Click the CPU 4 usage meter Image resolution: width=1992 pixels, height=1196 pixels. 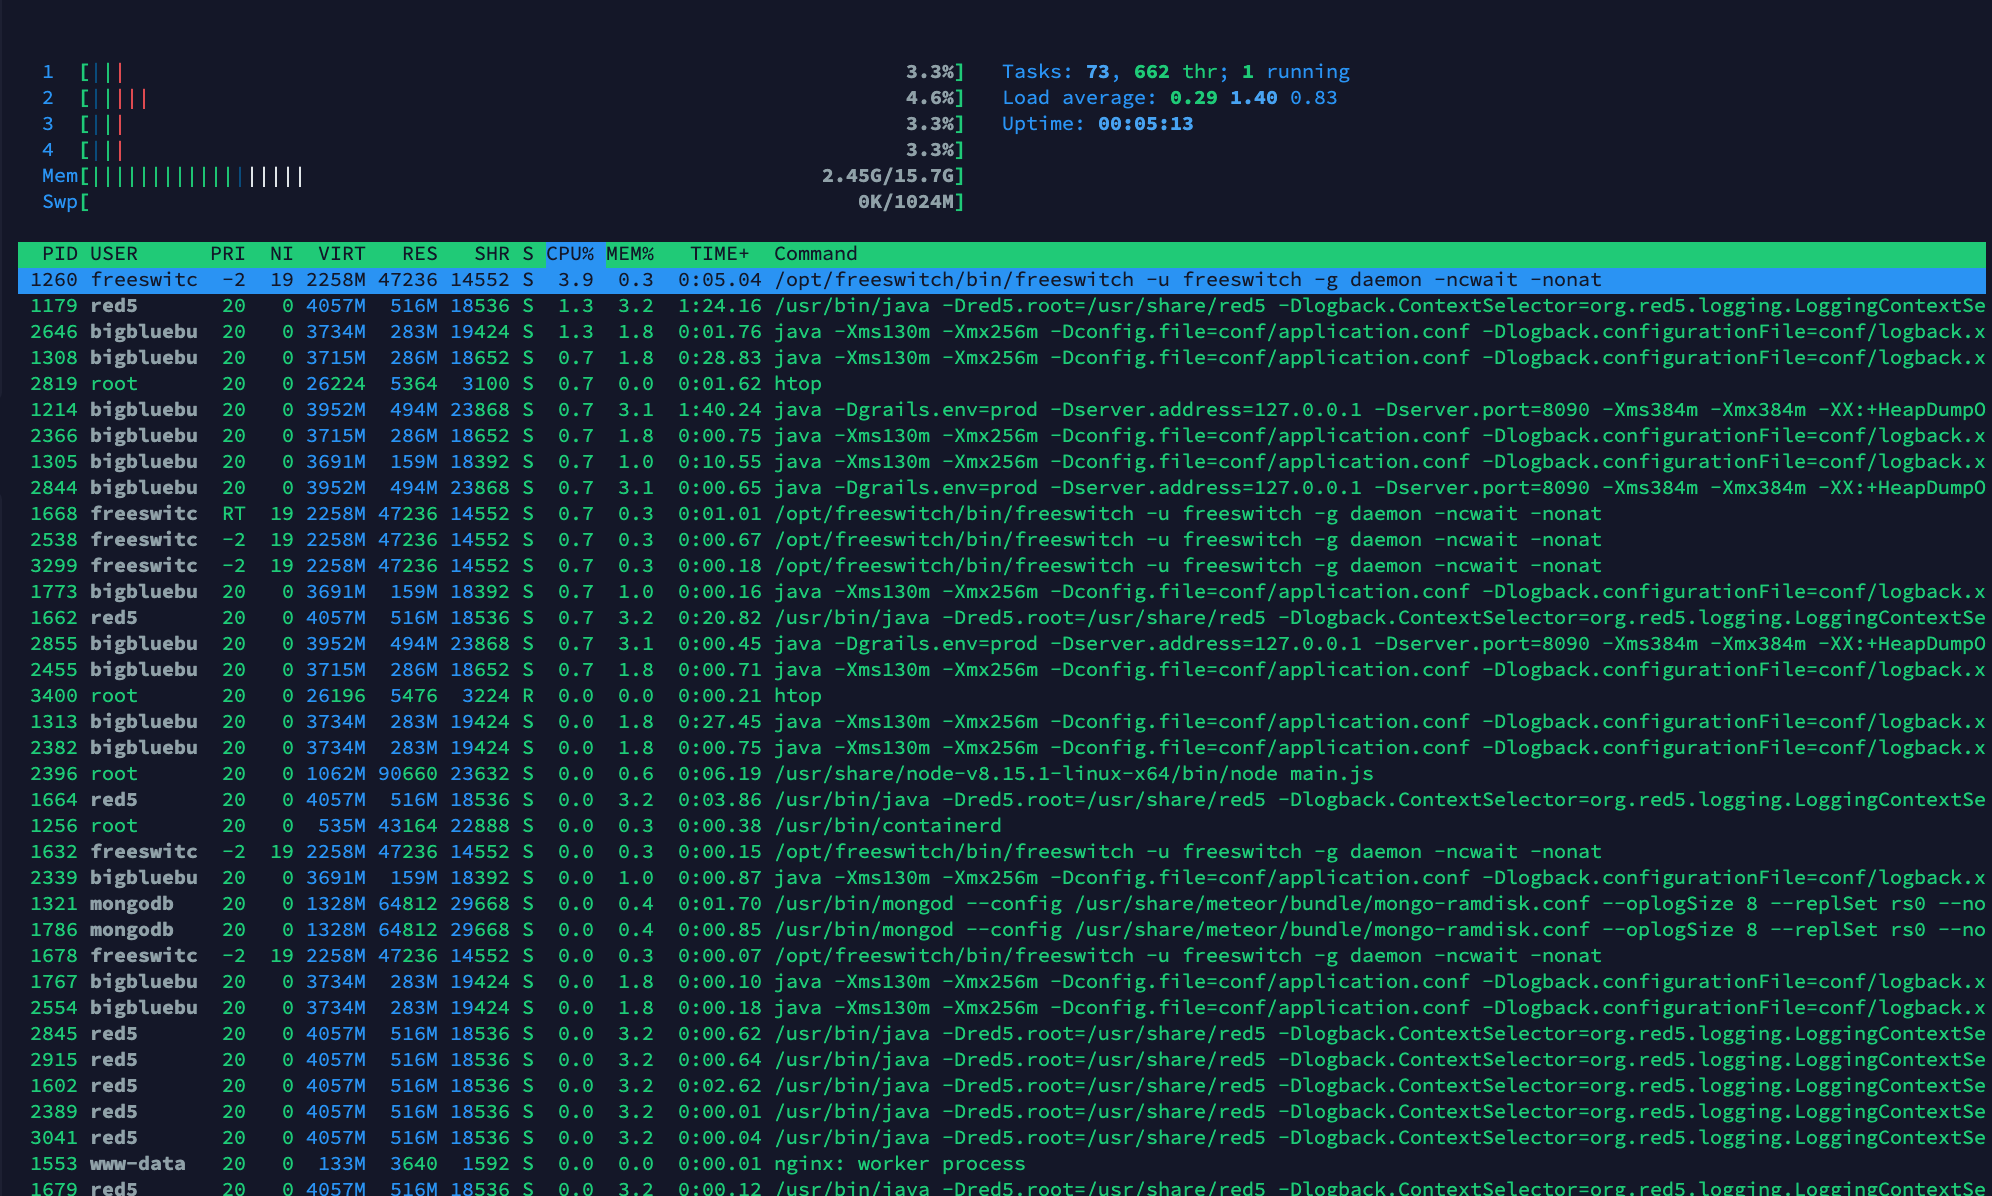tap(503, 150)
